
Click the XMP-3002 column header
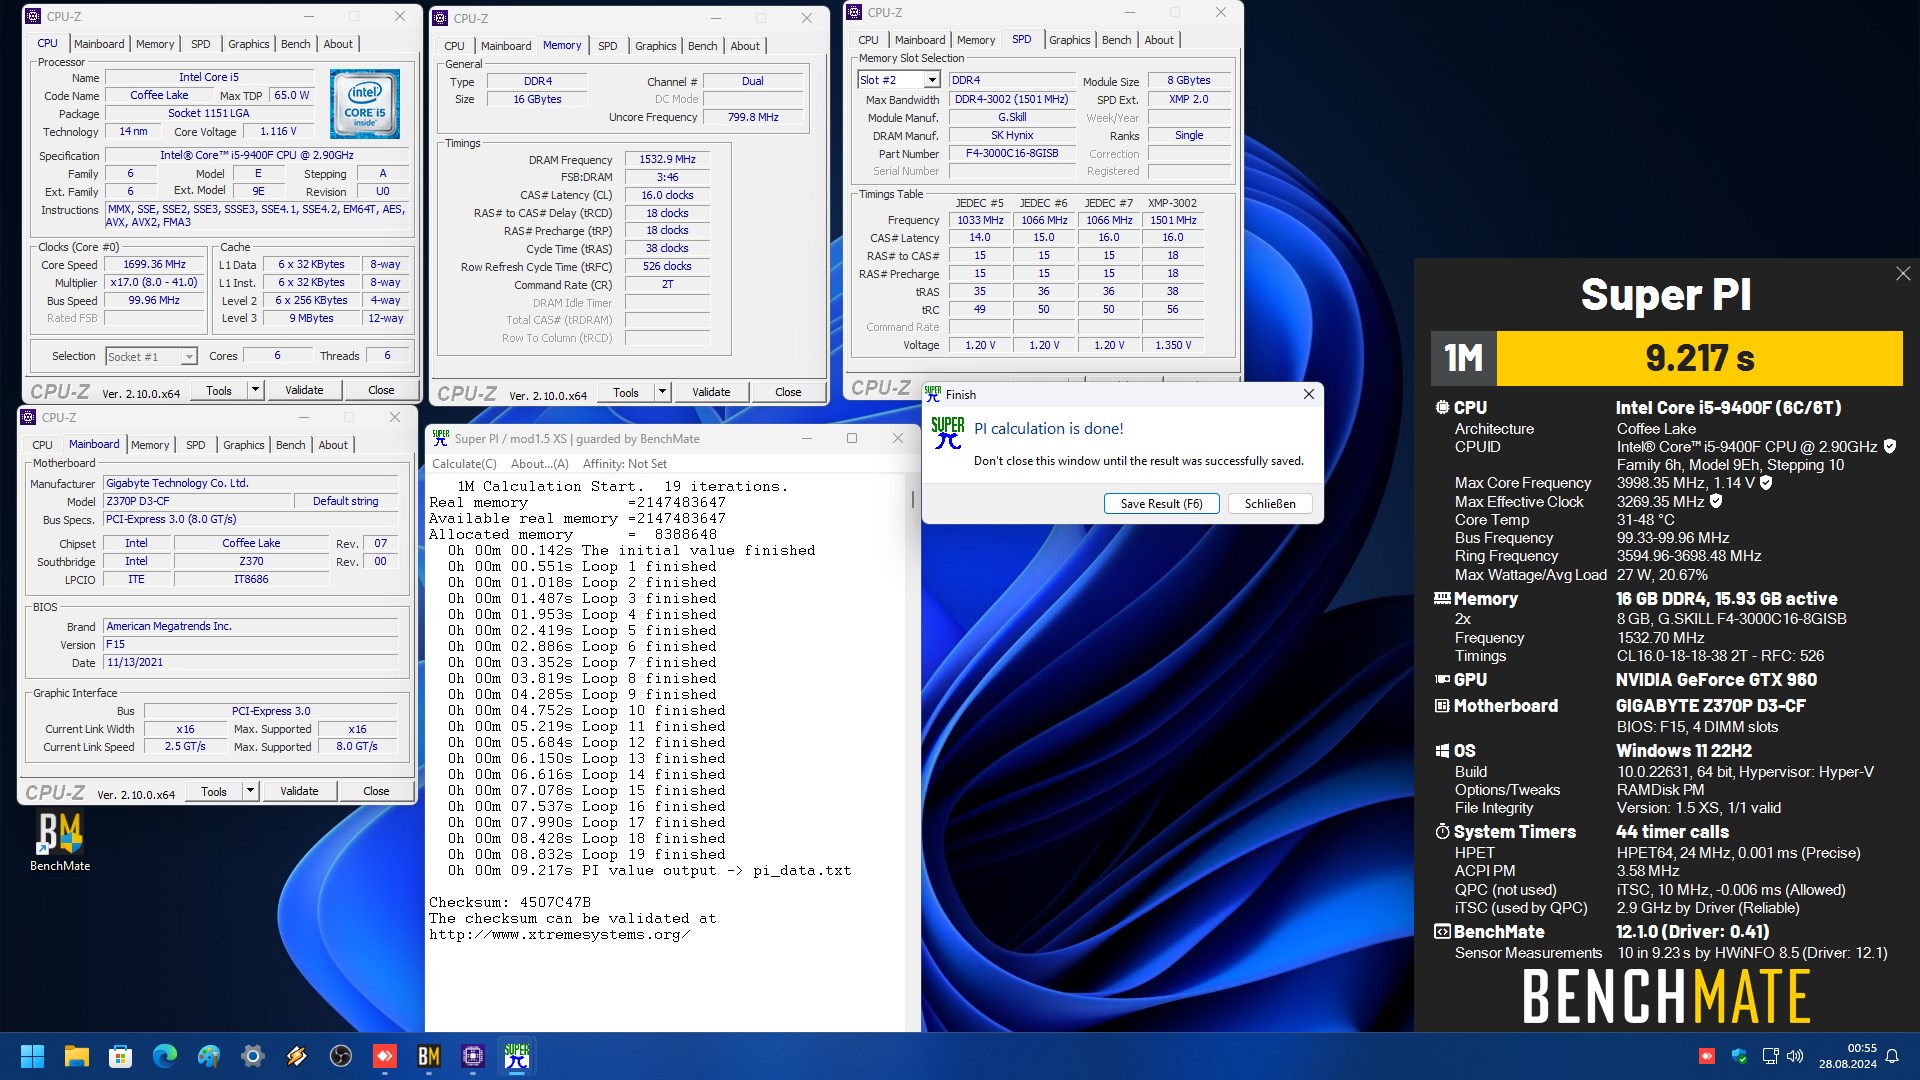pos(1172,203)
